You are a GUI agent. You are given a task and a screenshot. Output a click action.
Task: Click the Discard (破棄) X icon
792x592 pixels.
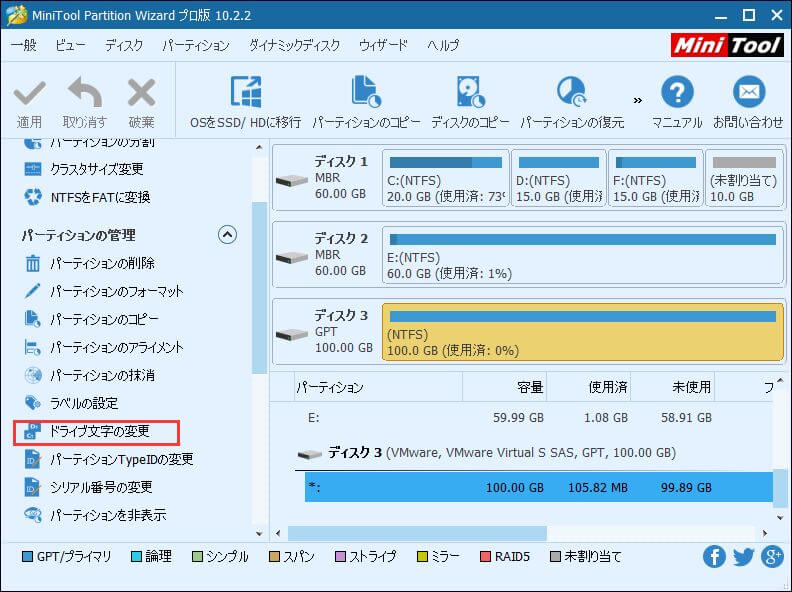[x=141, y=93]
